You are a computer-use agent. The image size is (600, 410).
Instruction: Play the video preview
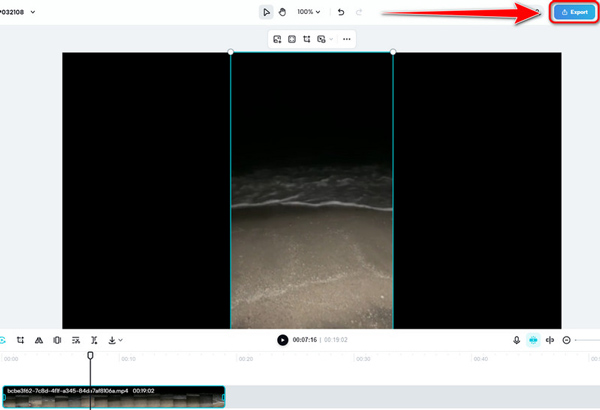[282, 340]
